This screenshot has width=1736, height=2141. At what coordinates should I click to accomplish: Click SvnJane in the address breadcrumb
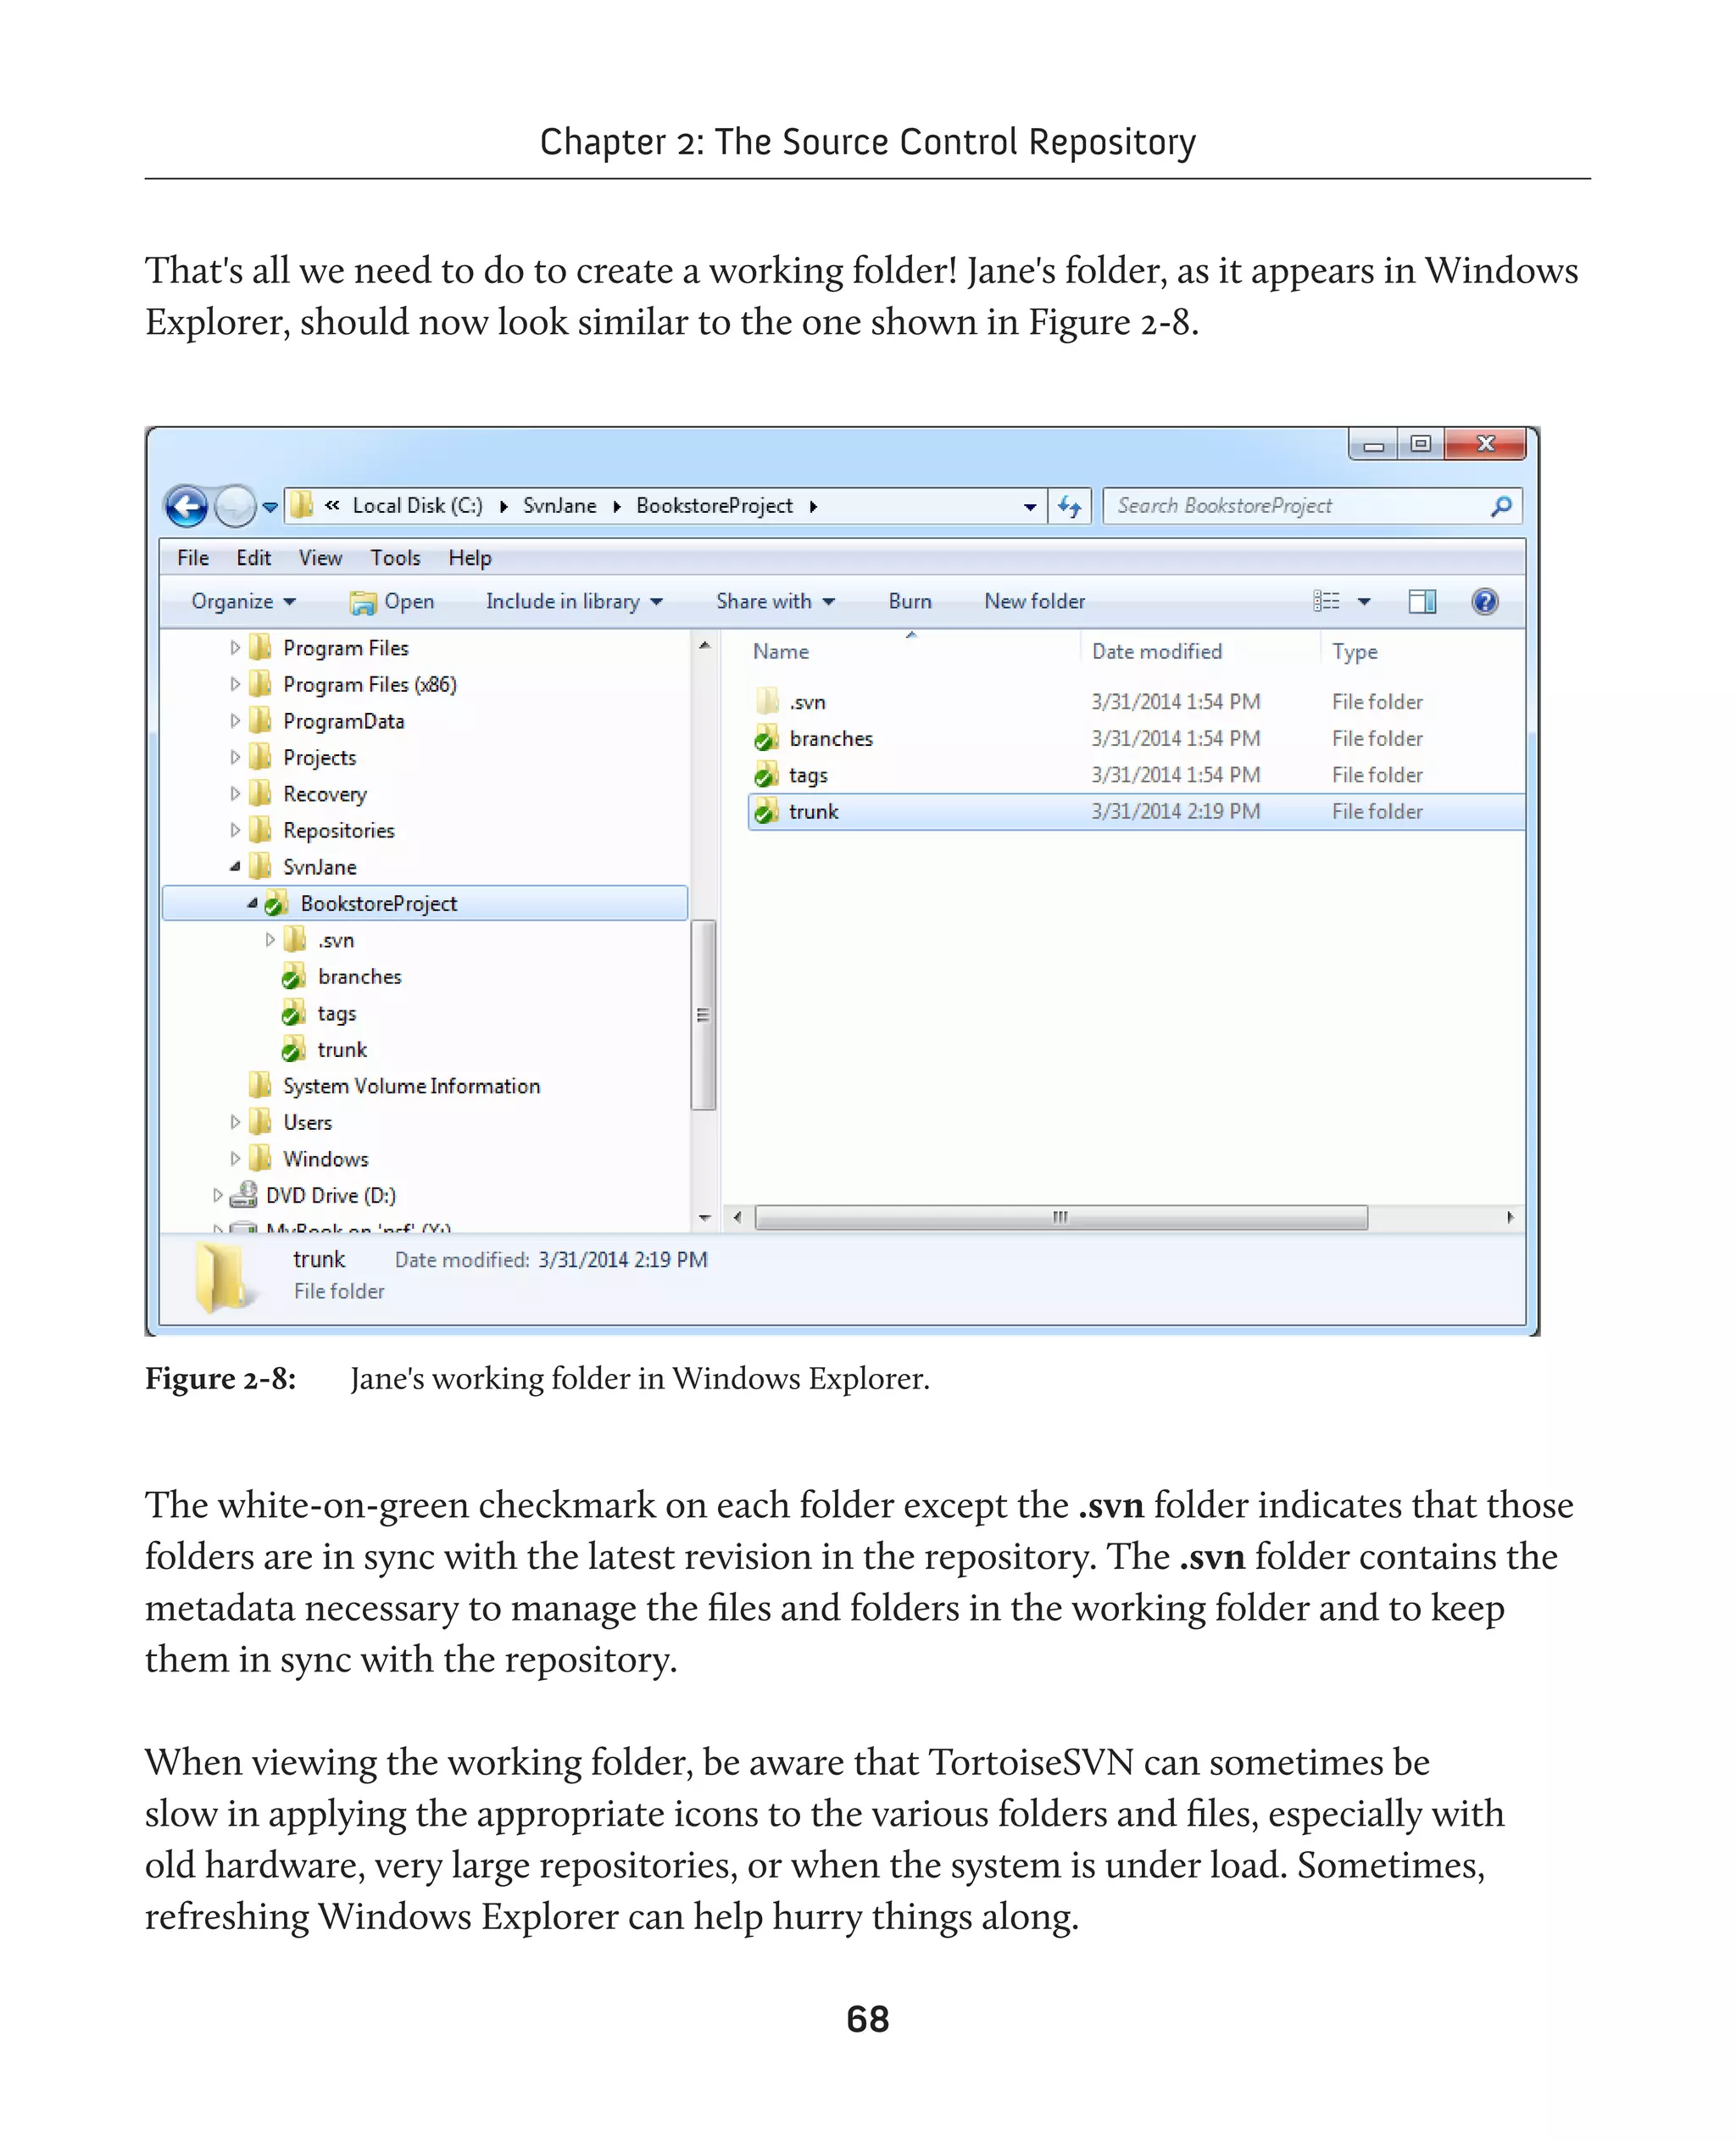click(x=559, y=506)
